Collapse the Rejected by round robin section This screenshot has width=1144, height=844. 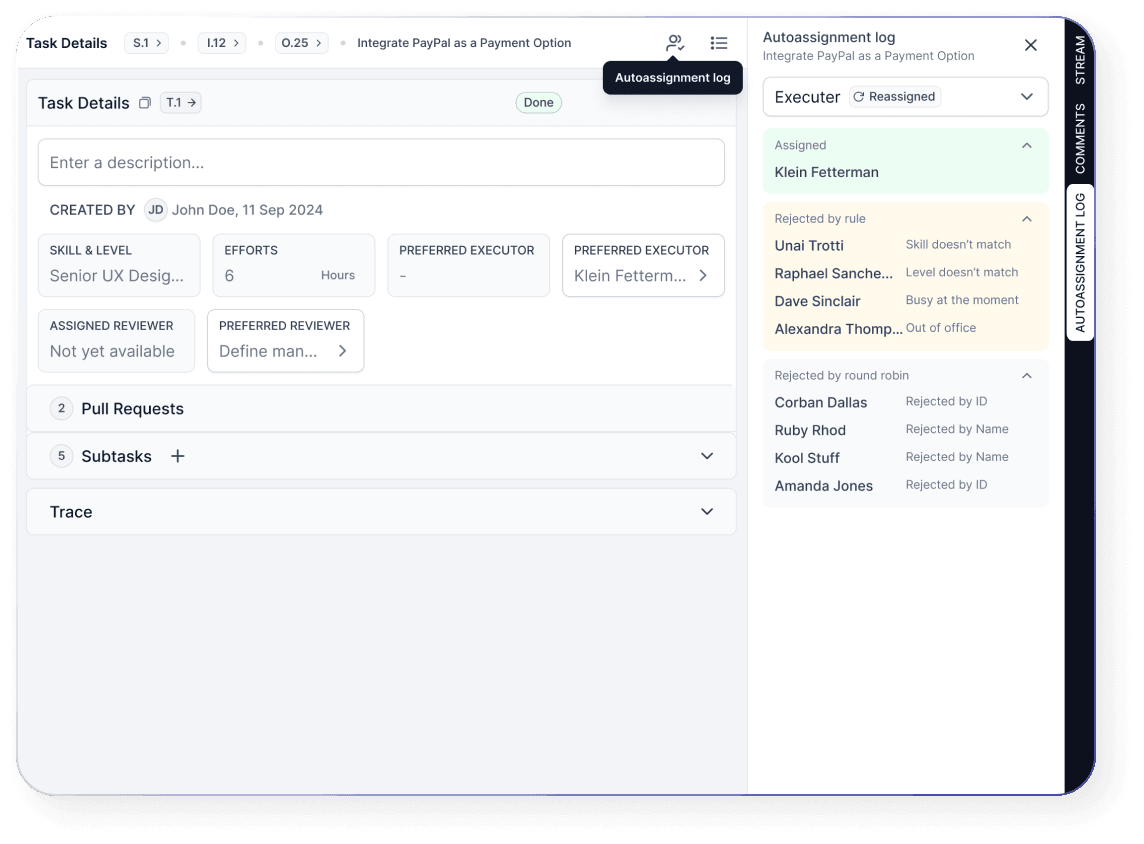tap(1026, 375)
